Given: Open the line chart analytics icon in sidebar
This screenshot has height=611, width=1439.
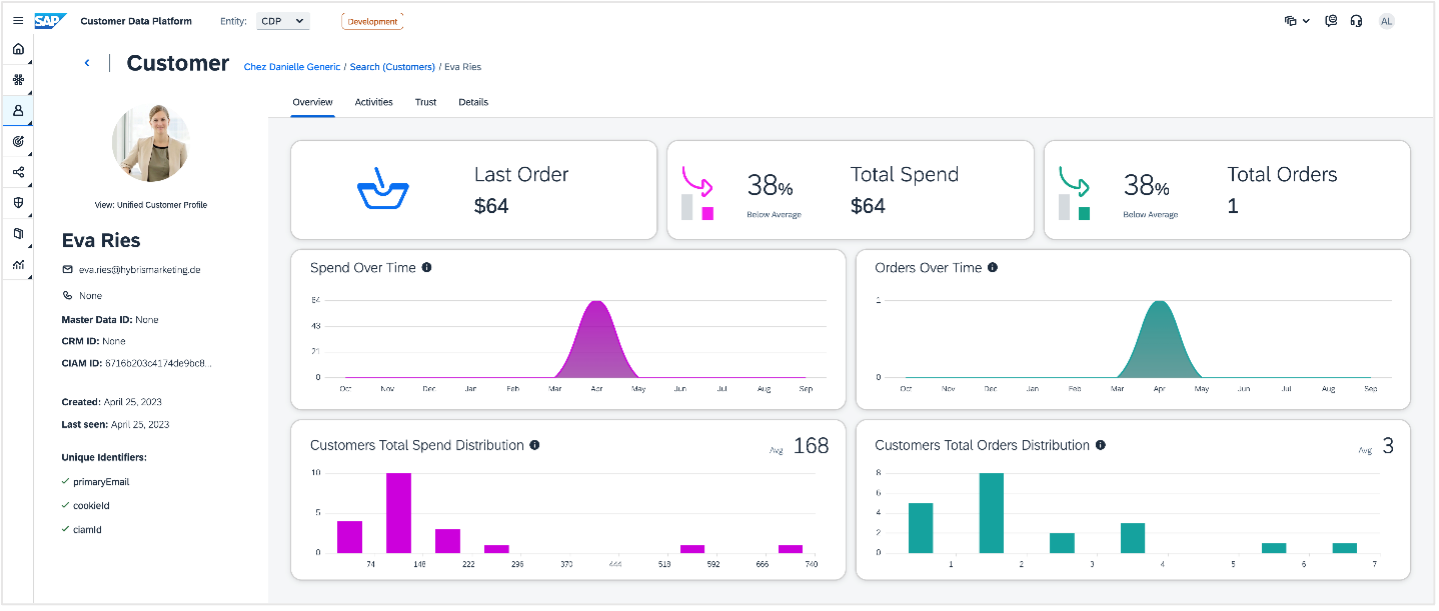Looking at the screenshot, I should click(18, 264).
